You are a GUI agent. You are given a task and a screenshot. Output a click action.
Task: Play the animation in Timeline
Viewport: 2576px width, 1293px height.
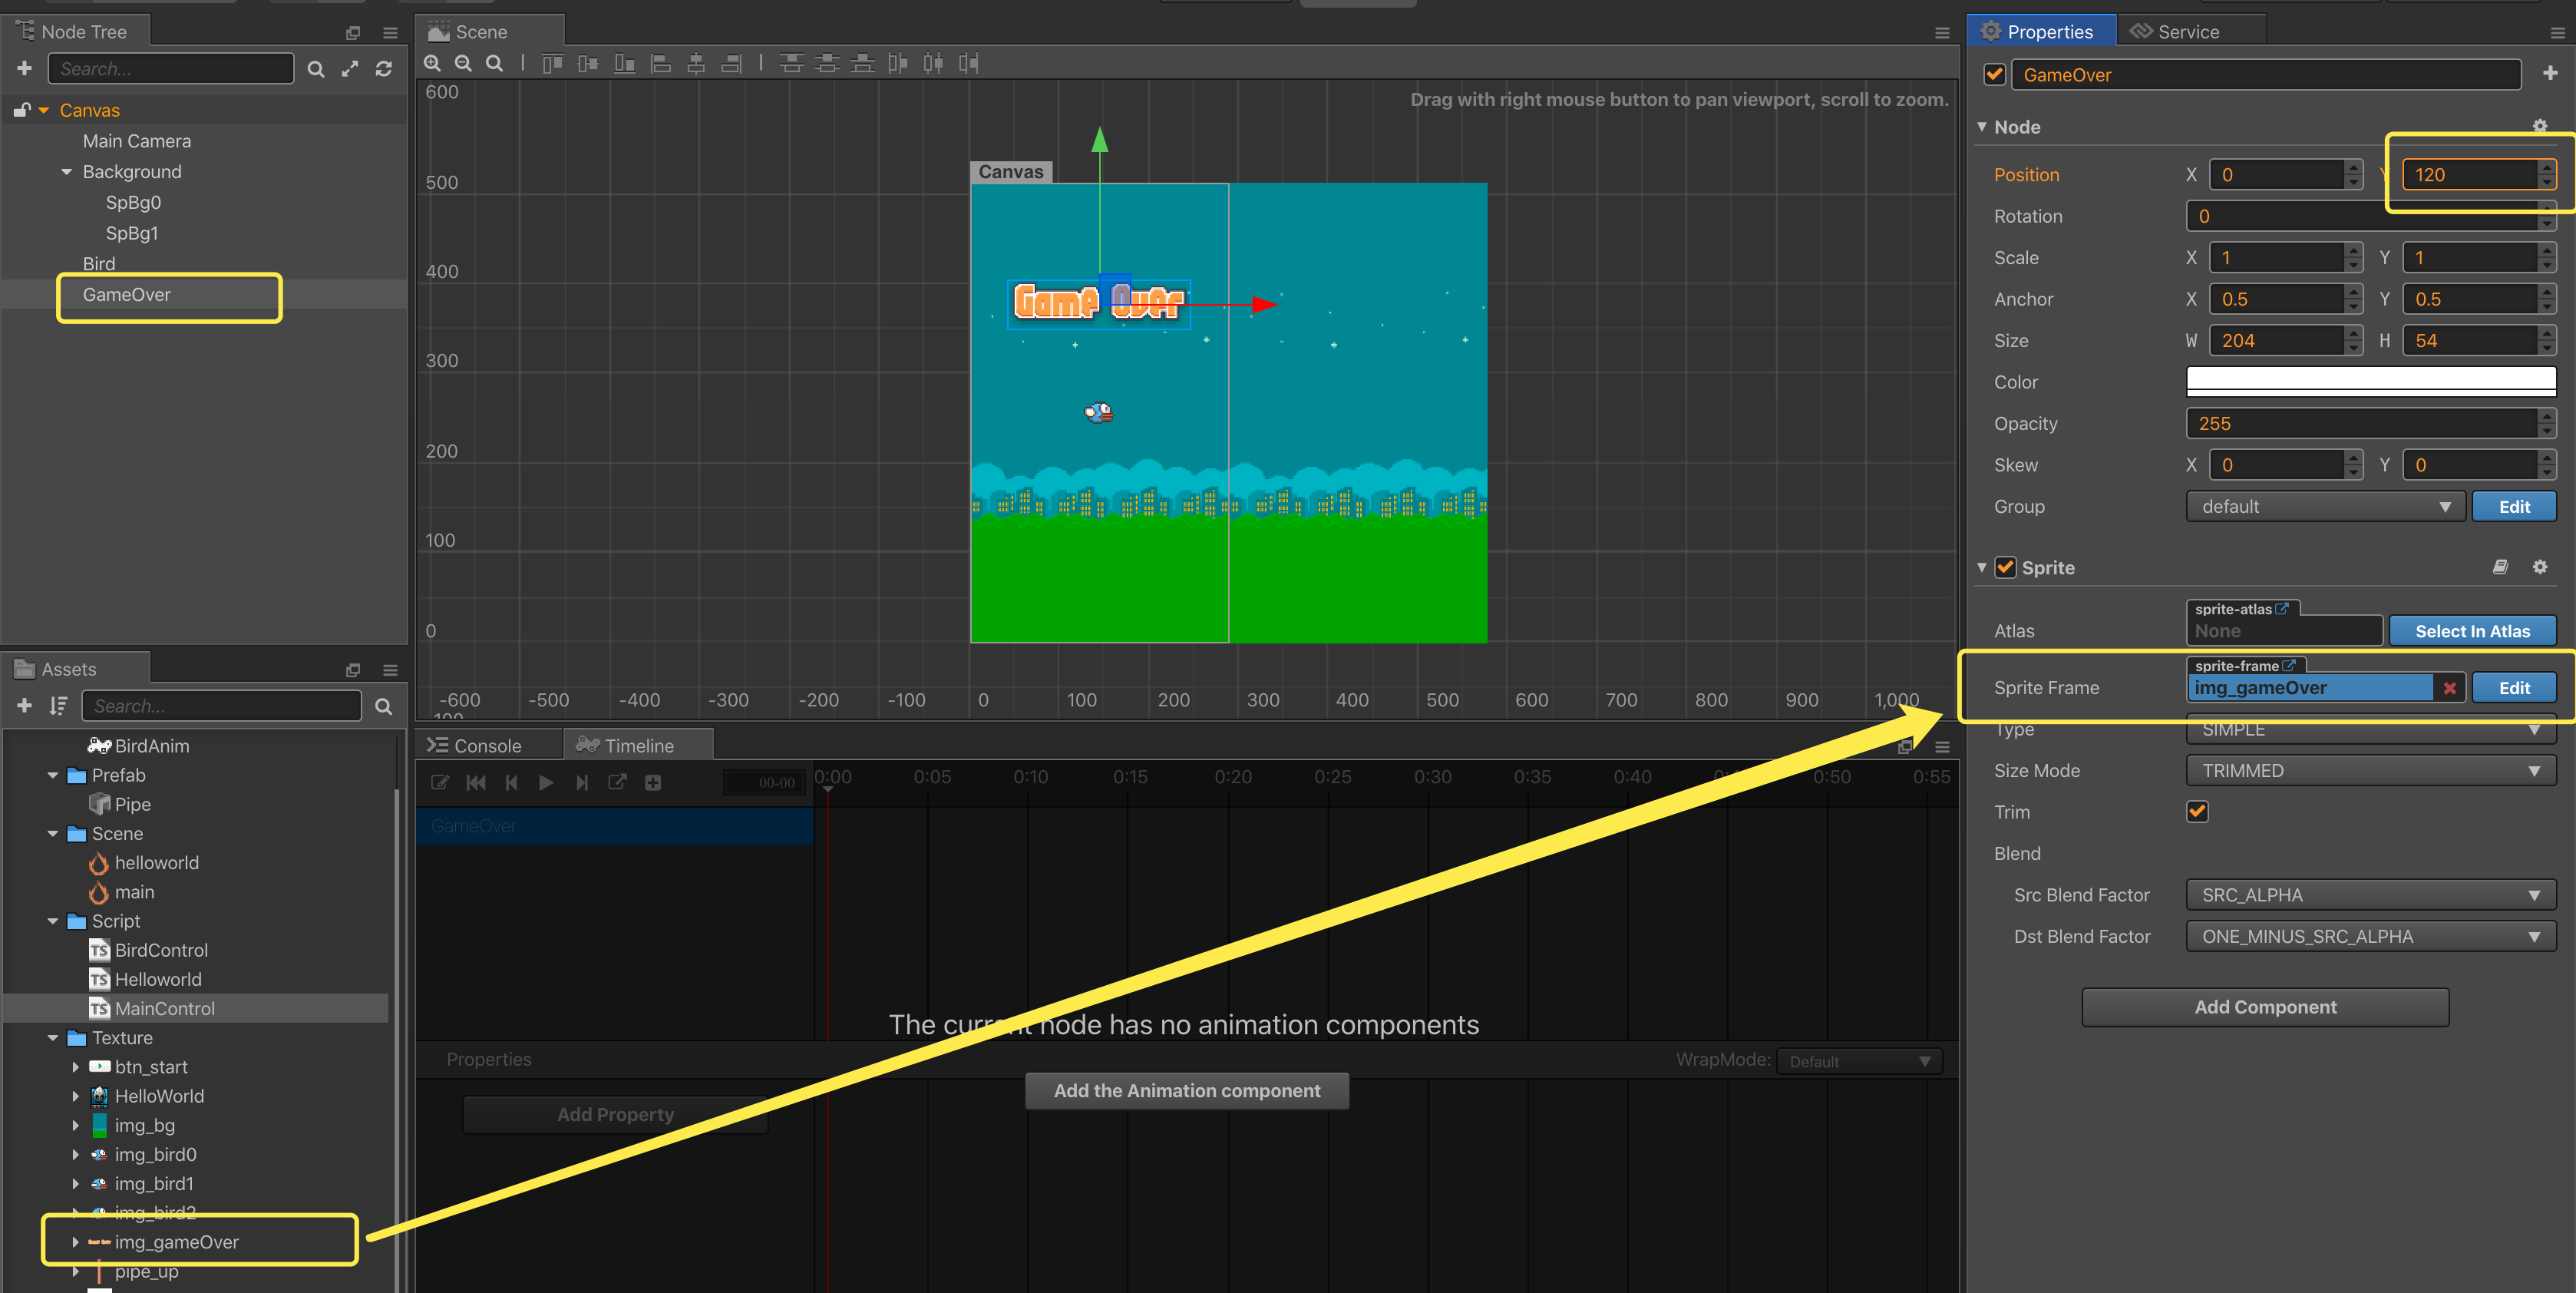tap(546, 782)
